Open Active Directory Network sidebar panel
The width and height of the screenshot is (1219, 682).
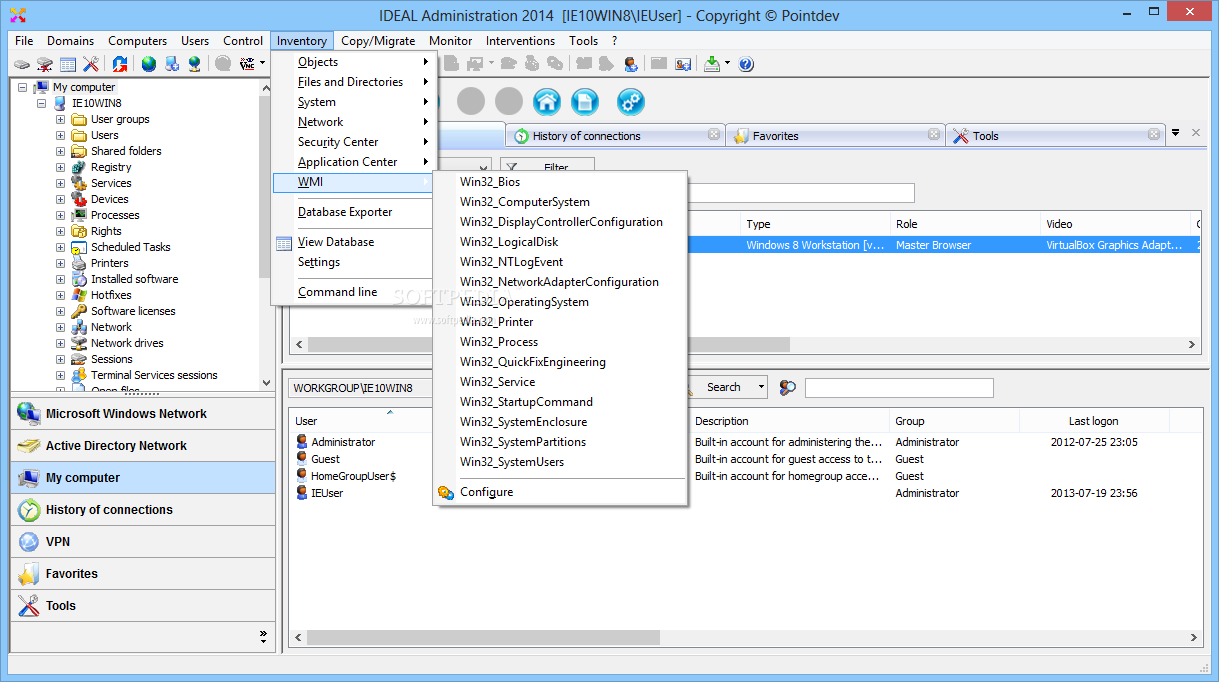pyautogui.click(x=143, y=446)
